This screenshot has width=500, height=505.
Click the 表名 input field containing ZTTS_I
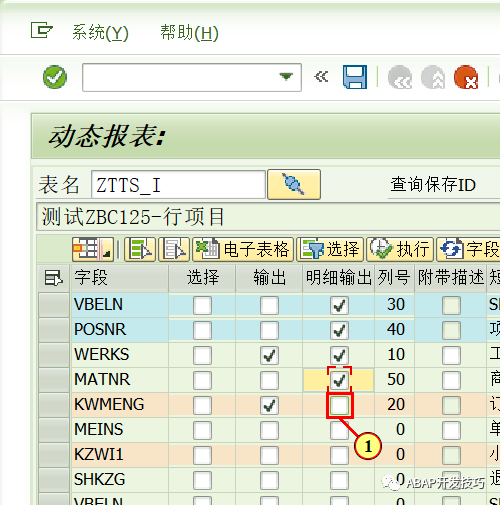178,185
